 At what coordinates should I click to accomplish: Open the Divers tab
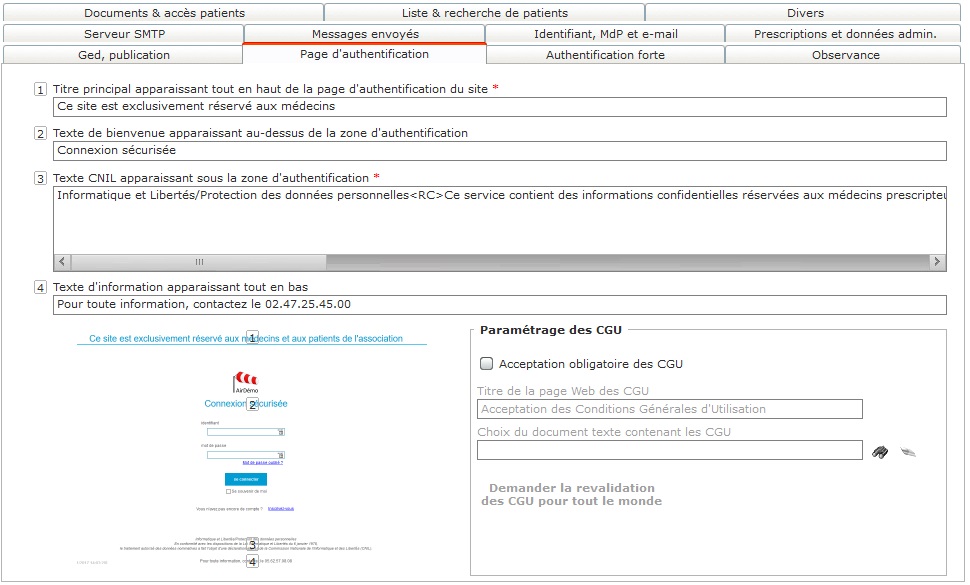coord(805,13)
